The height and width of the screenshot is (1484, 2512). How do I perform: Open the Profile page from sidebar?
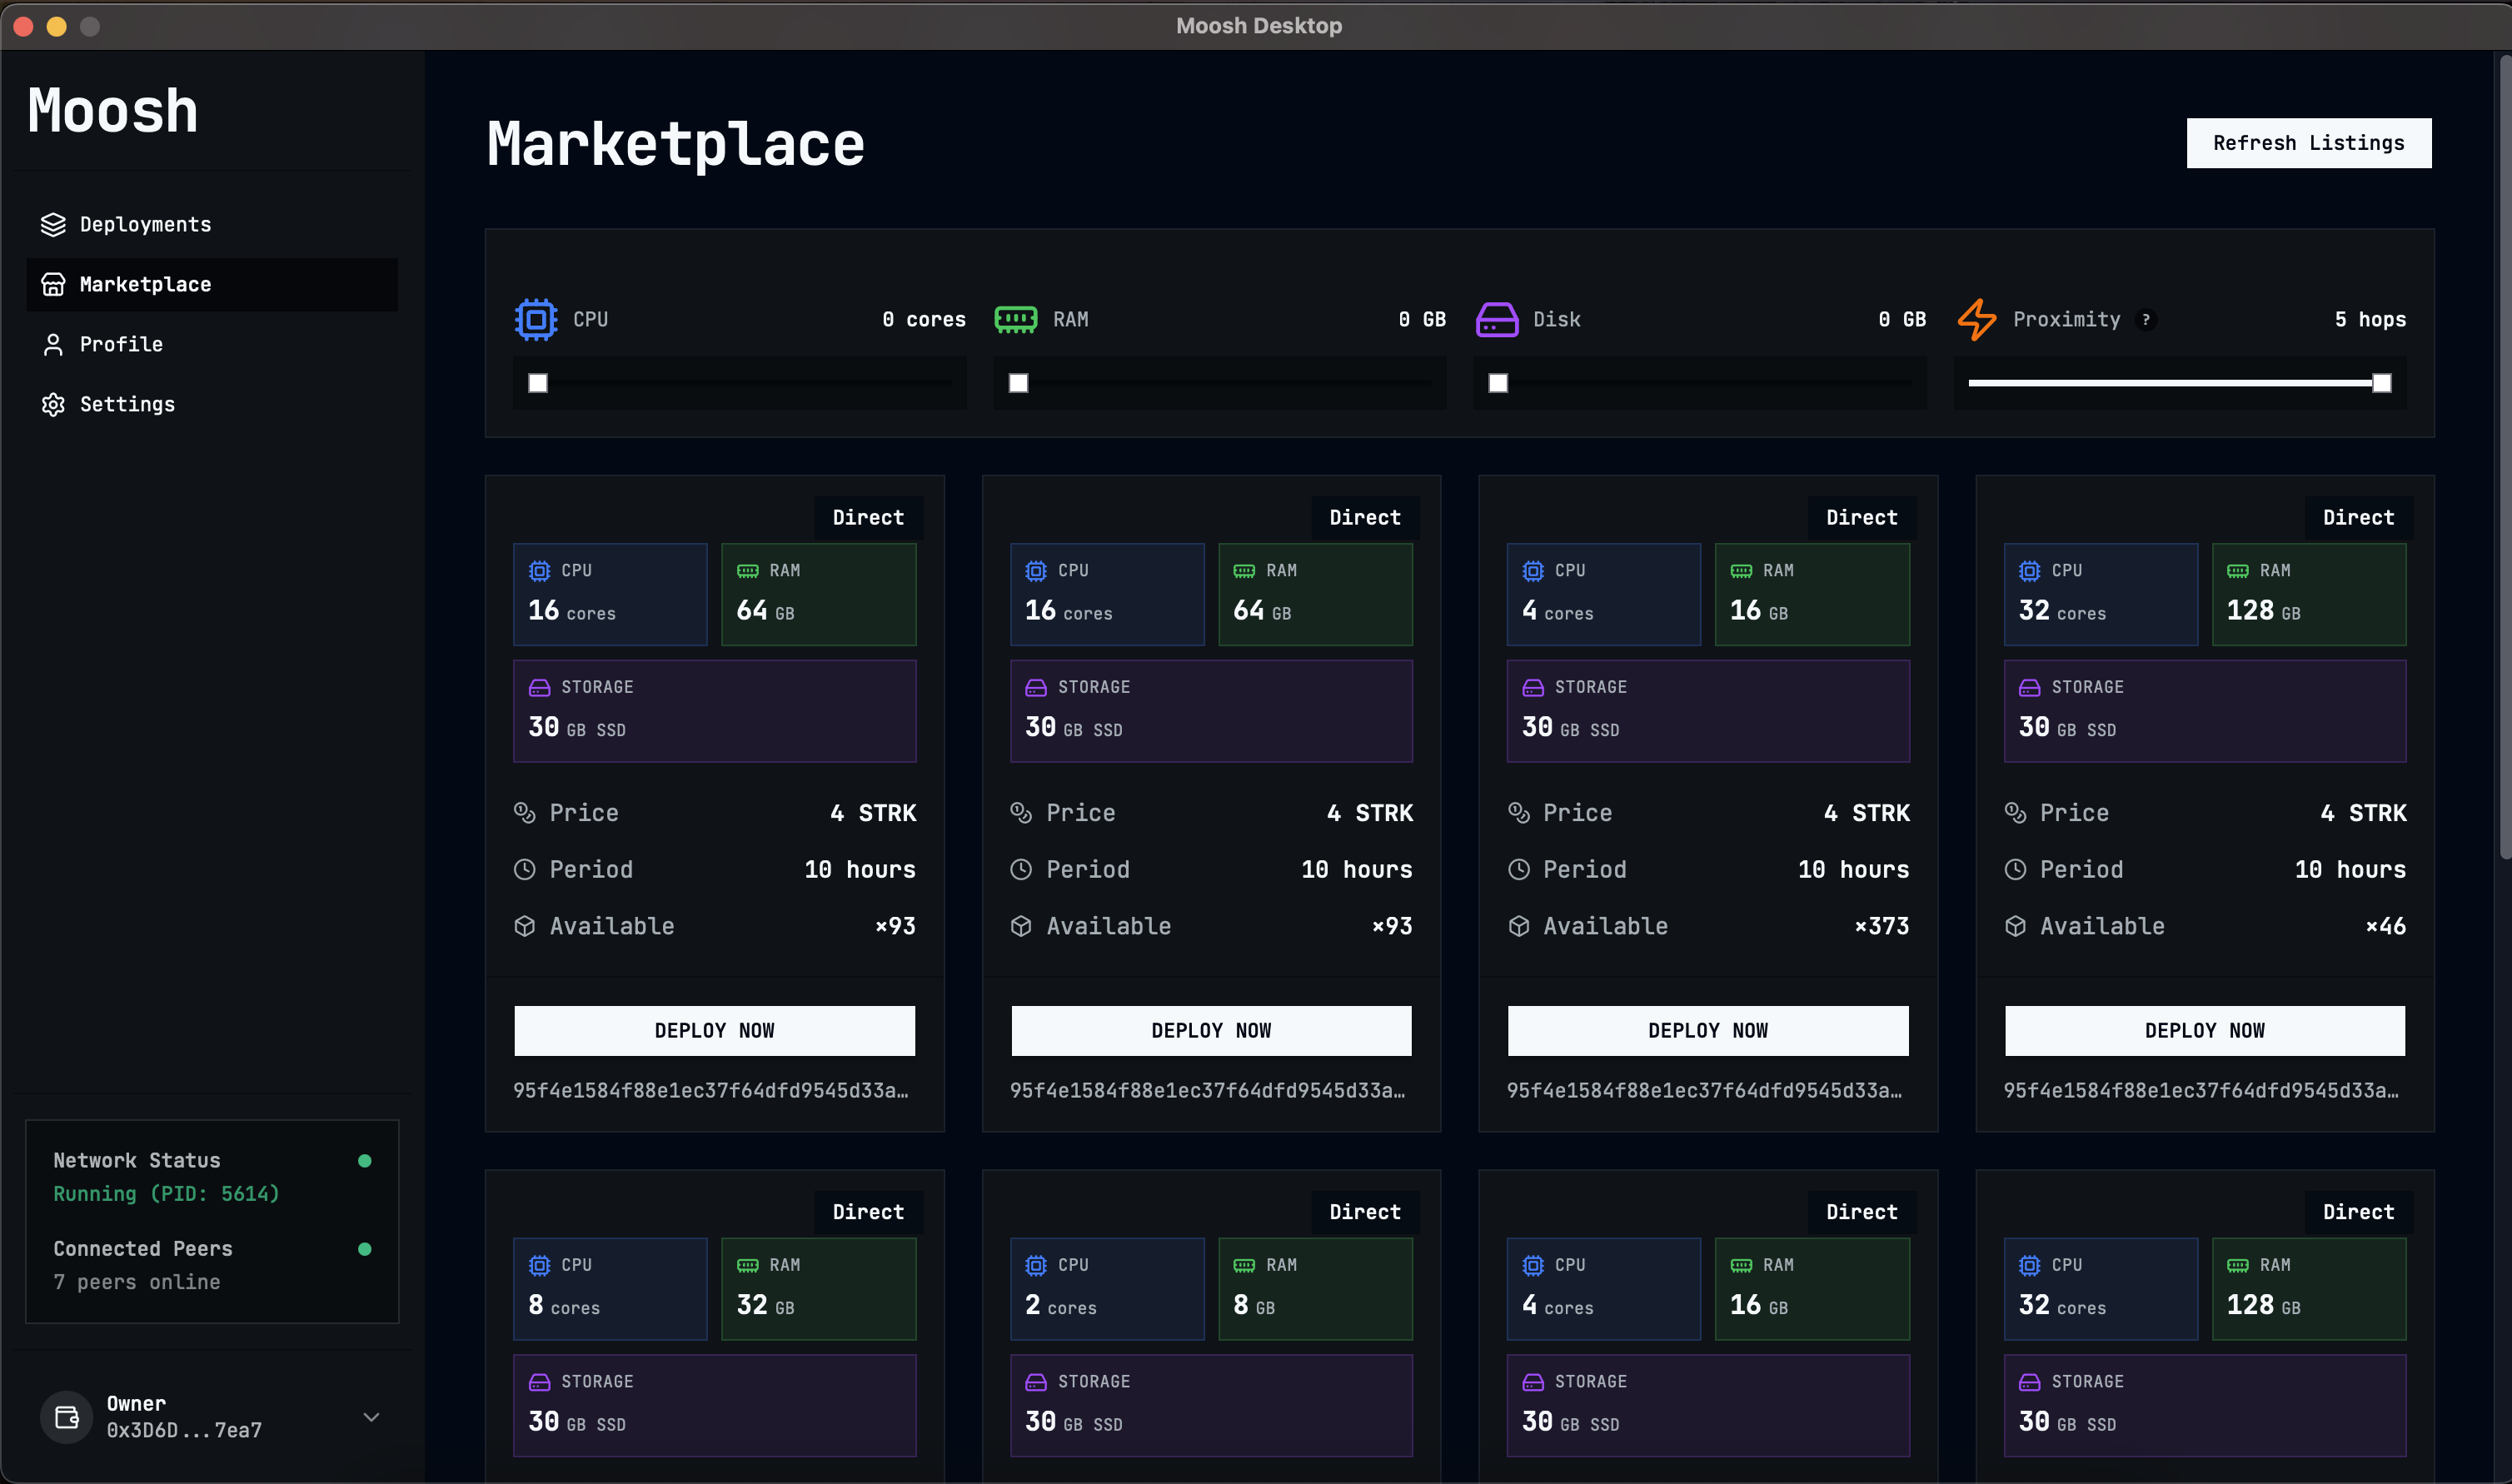(121, 344)
